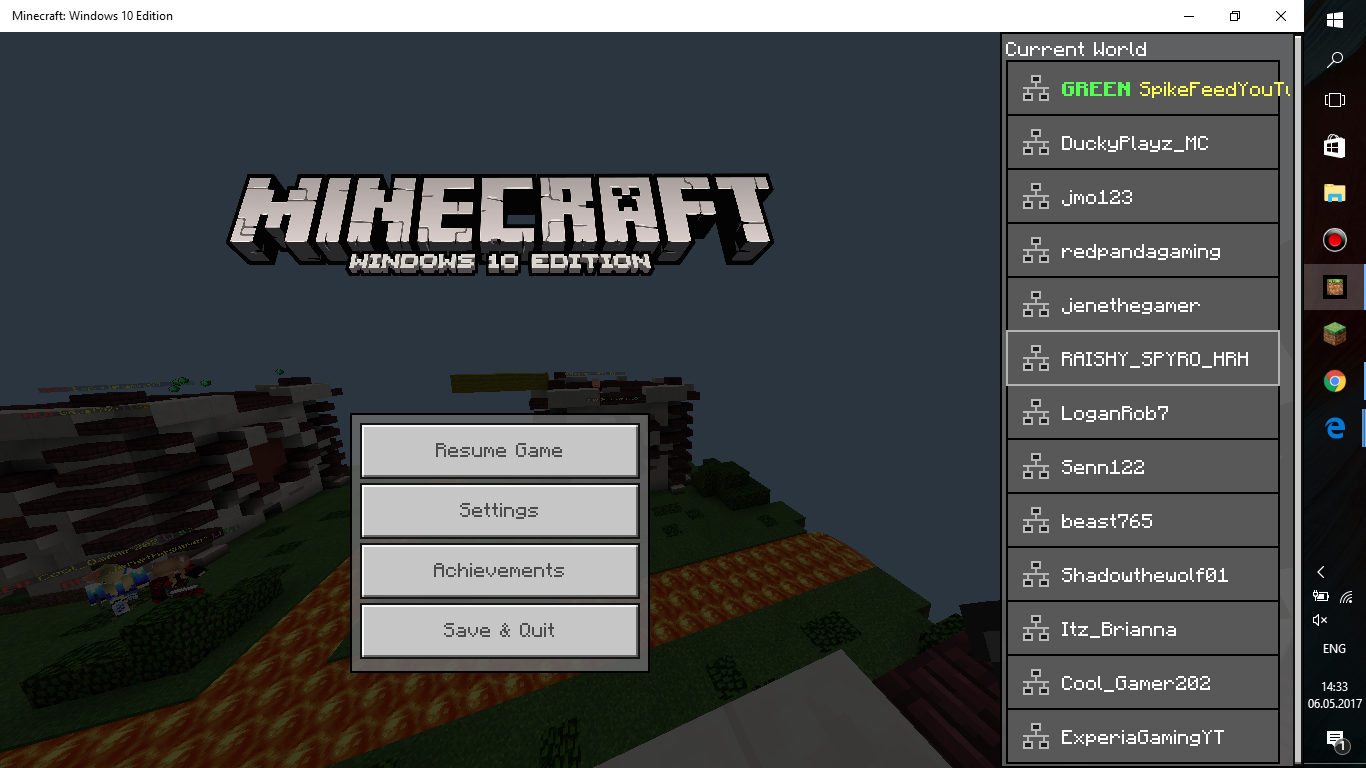Image resolution: width=1366 pixels, height=768 pixels.
Task: Select player name Cool_Gamer202
Action: tap(1136, 684)
